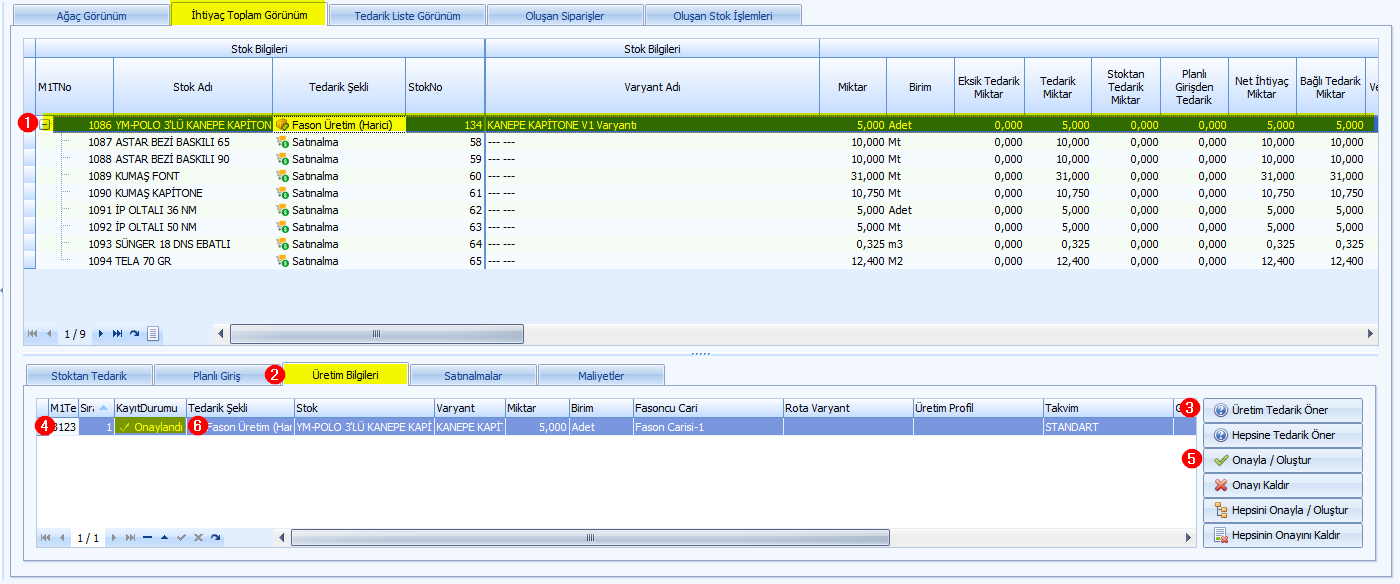Go to last record in production grid navigator
1400x584 pixels.
point(130,538)
